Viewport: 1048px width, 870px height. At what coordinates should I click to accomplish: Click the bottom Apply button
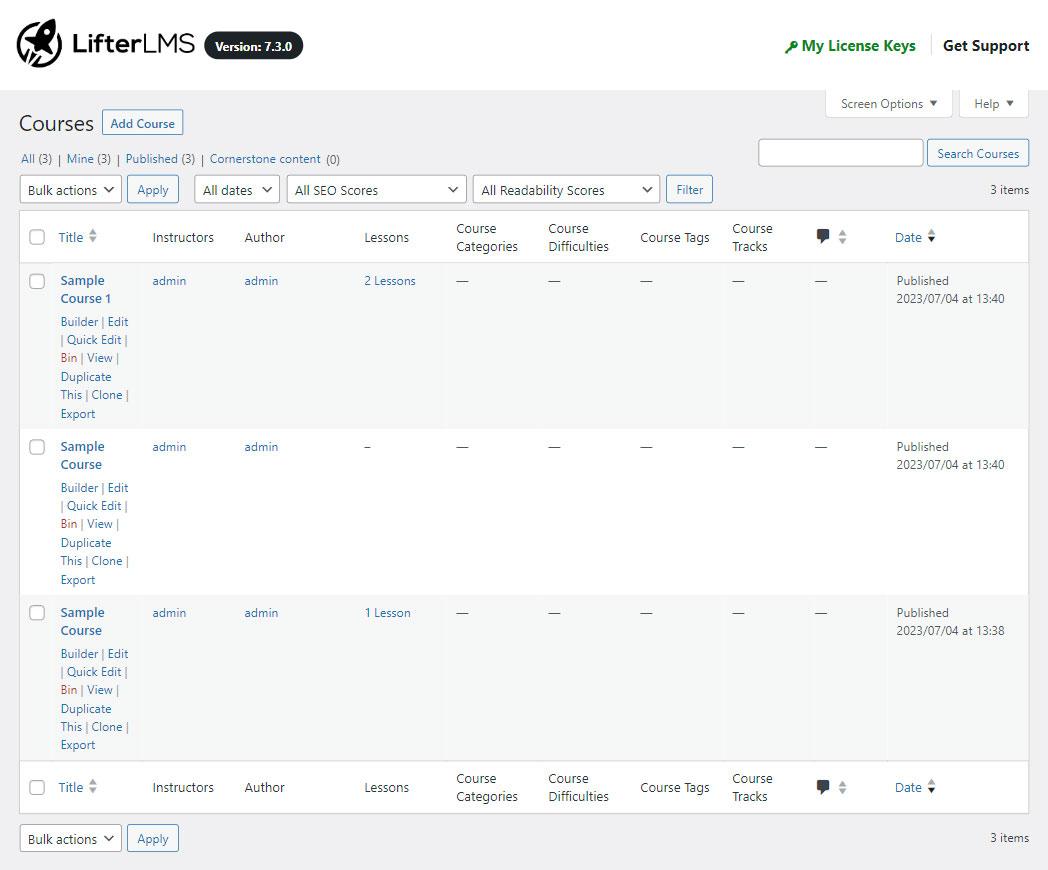pos(153,839)
